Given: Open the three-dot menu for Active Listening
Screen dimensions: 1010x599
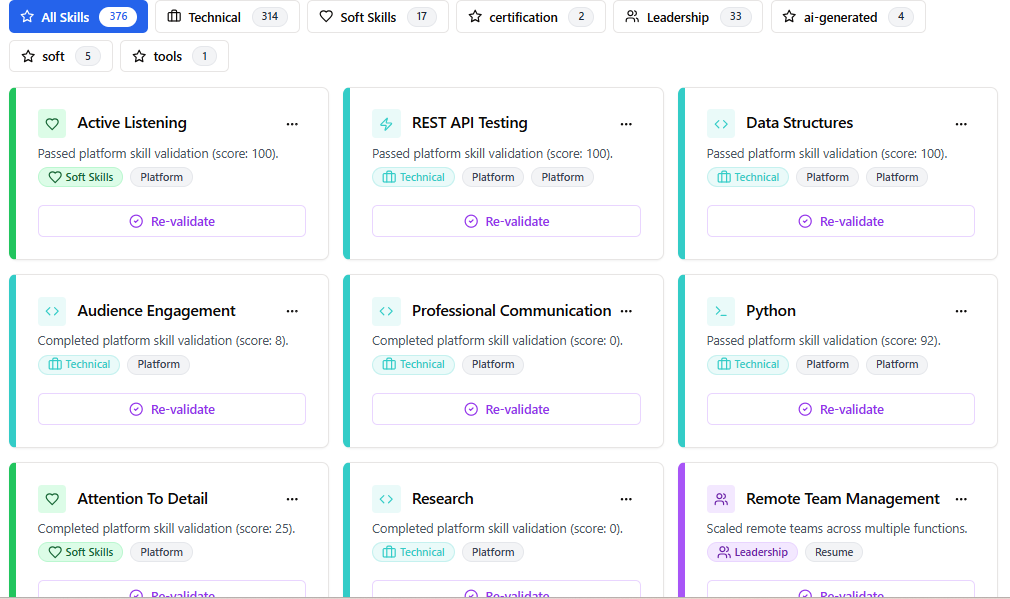Looking at the screenshot, I should coord(292,124).
